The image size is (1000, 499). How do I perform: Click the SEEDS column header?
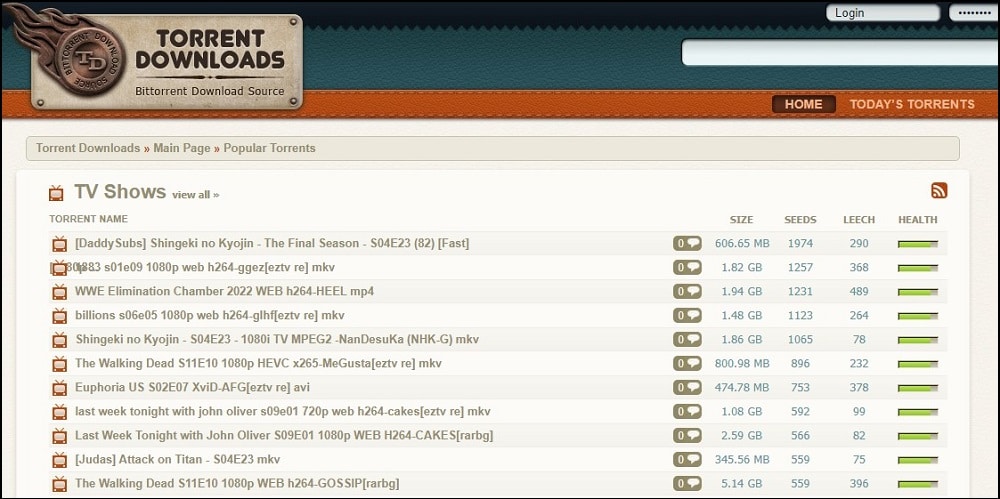800,220
